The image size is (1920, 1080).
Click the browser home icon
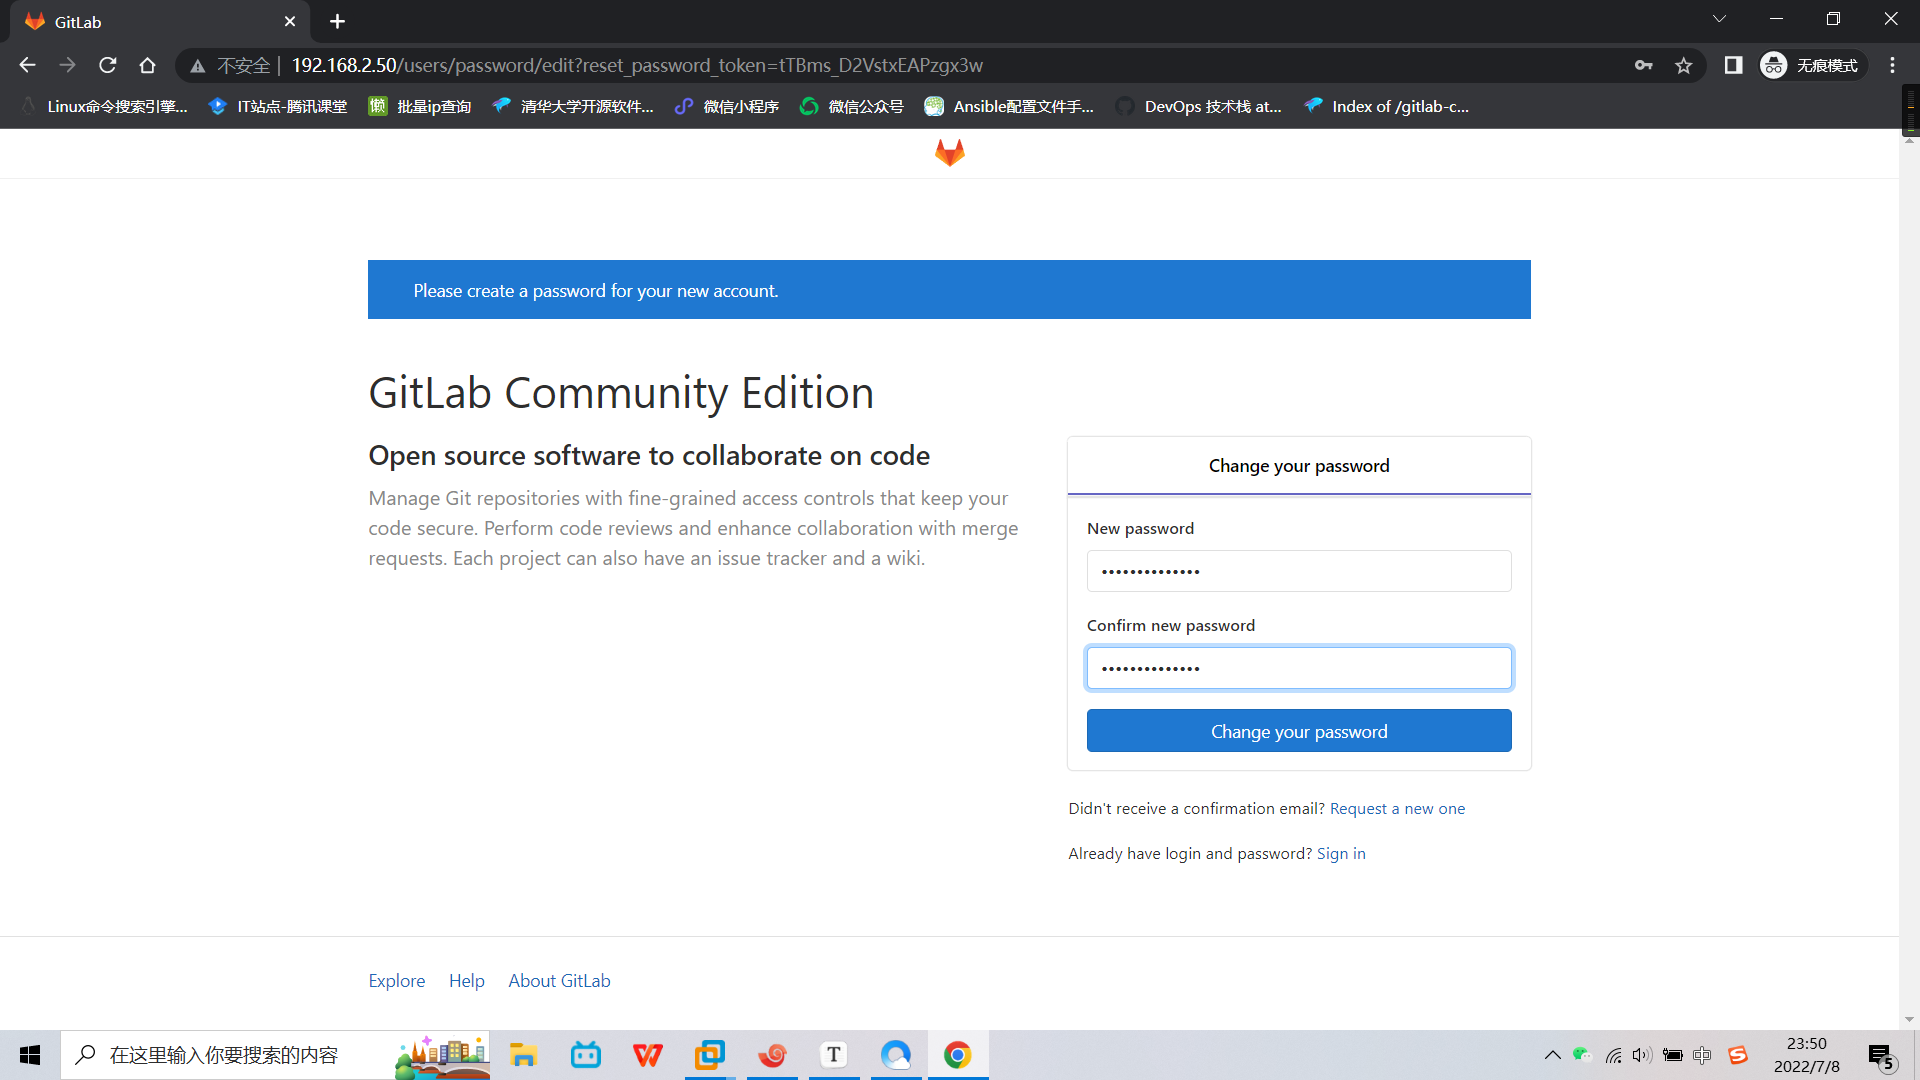[x=147, y=65]
